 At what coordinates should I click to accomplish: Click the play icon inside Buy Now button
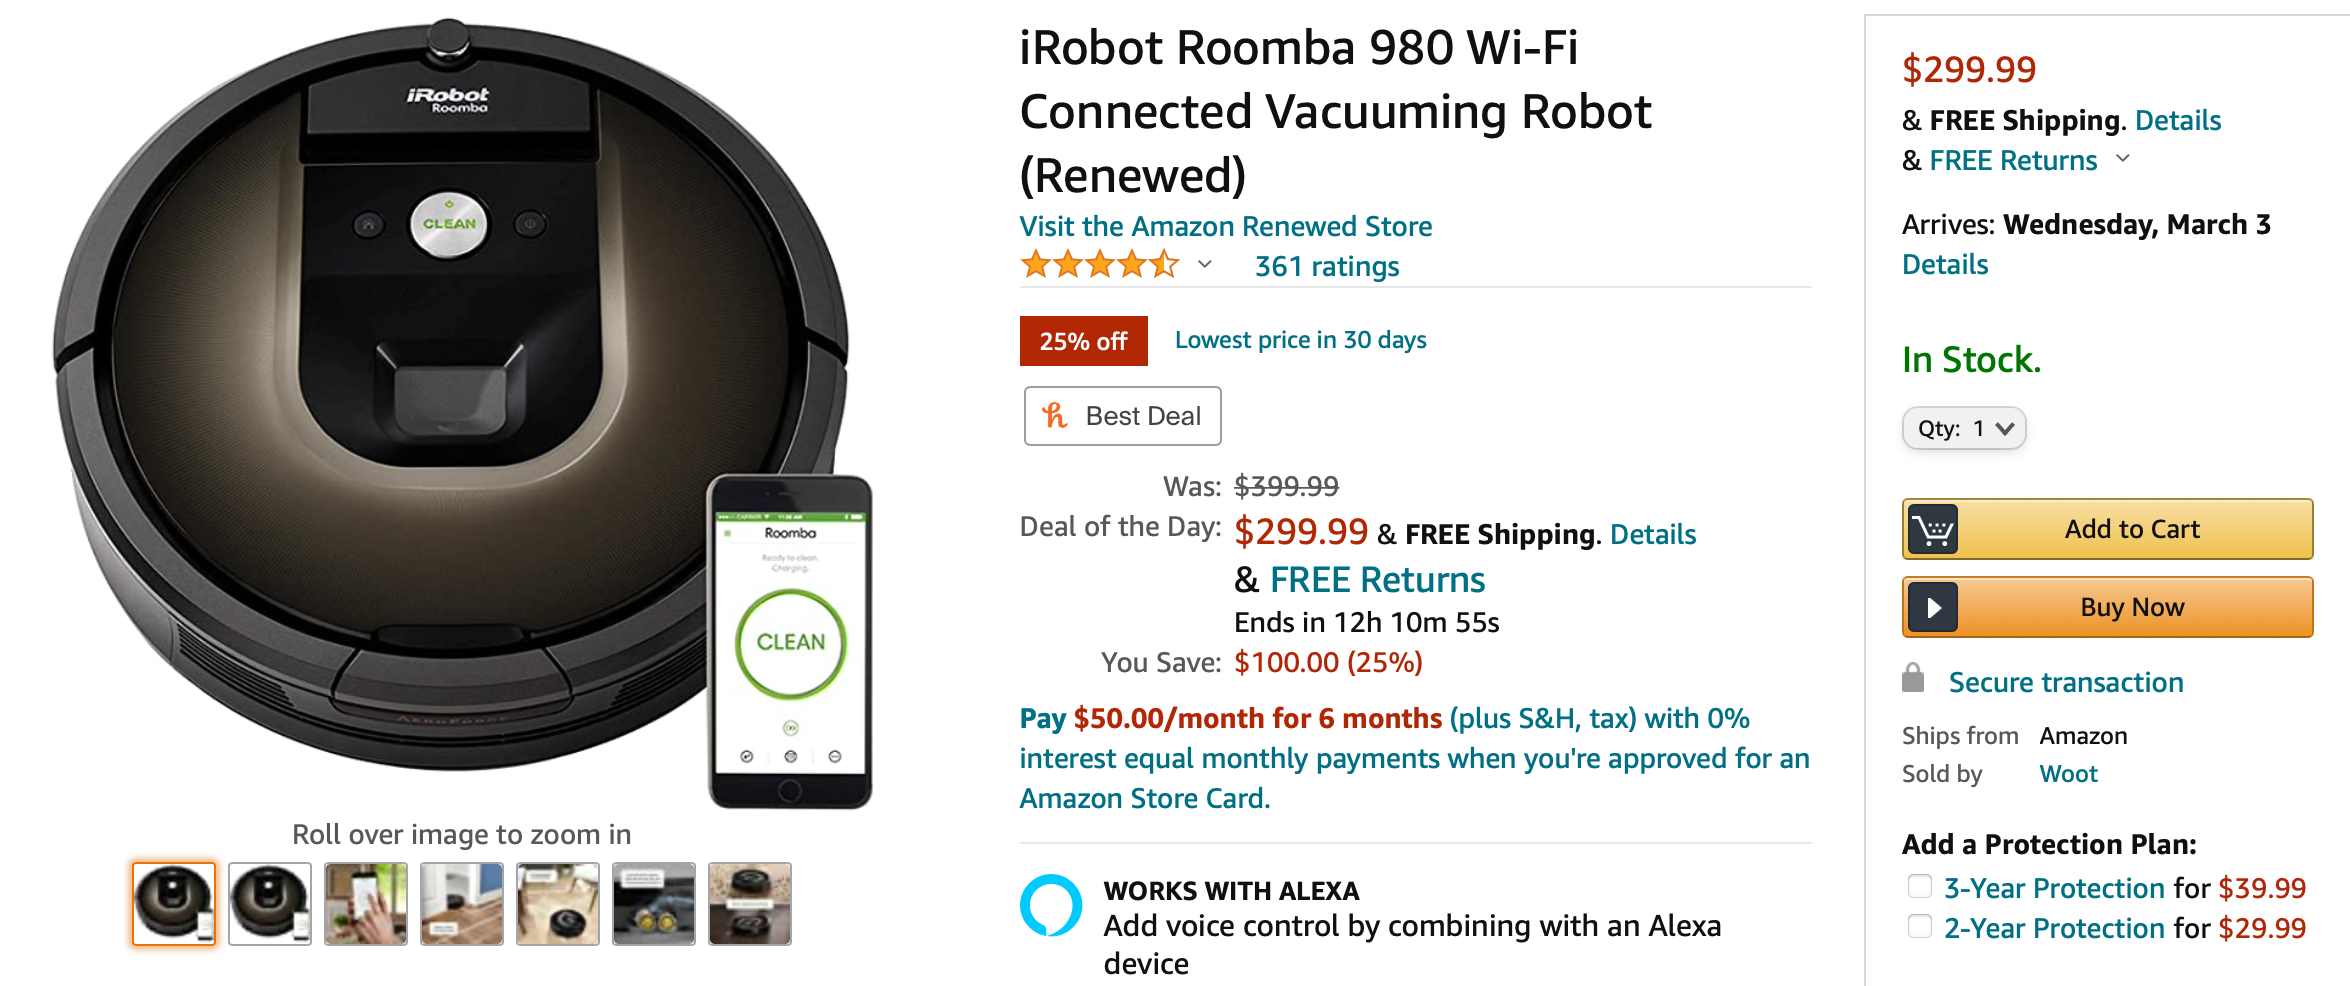pyautogui.click(x=1932, y=607)
